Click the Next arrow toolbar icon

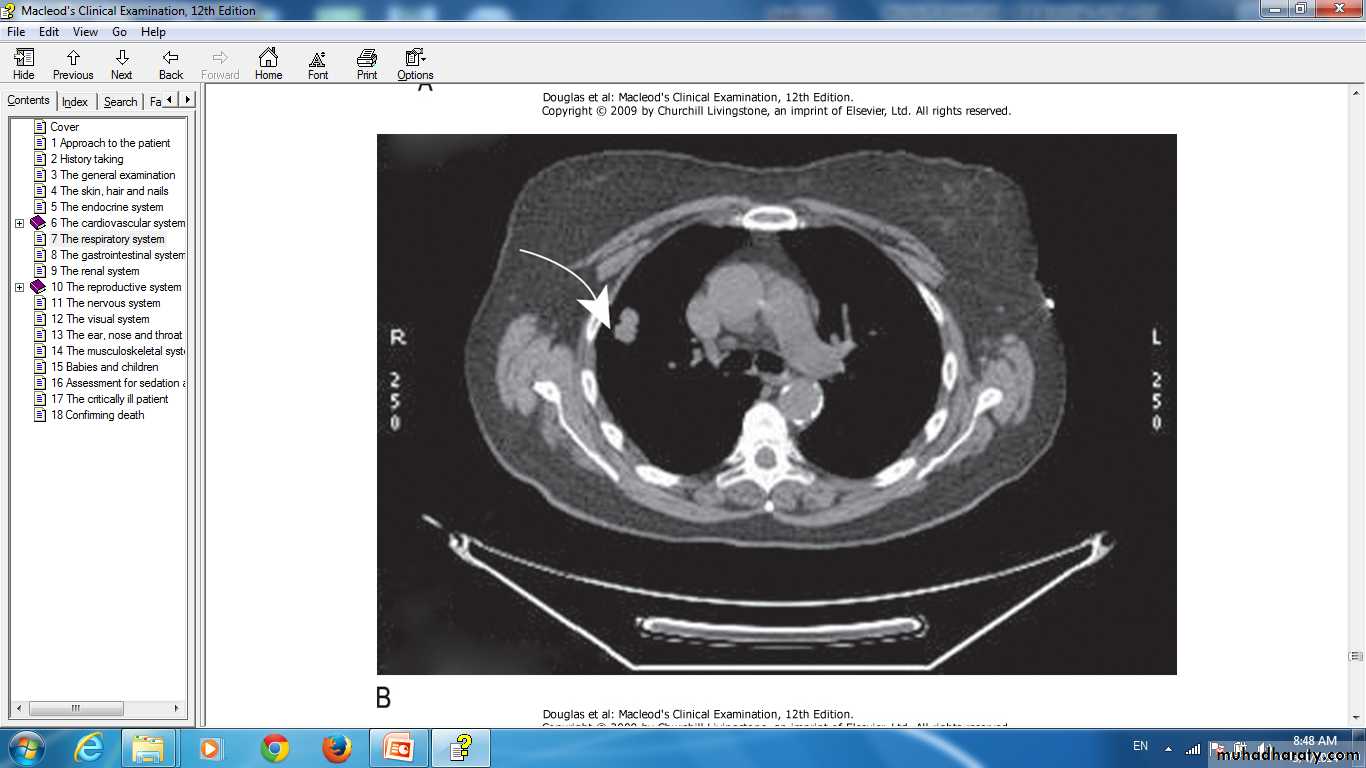tap(121, 64)
